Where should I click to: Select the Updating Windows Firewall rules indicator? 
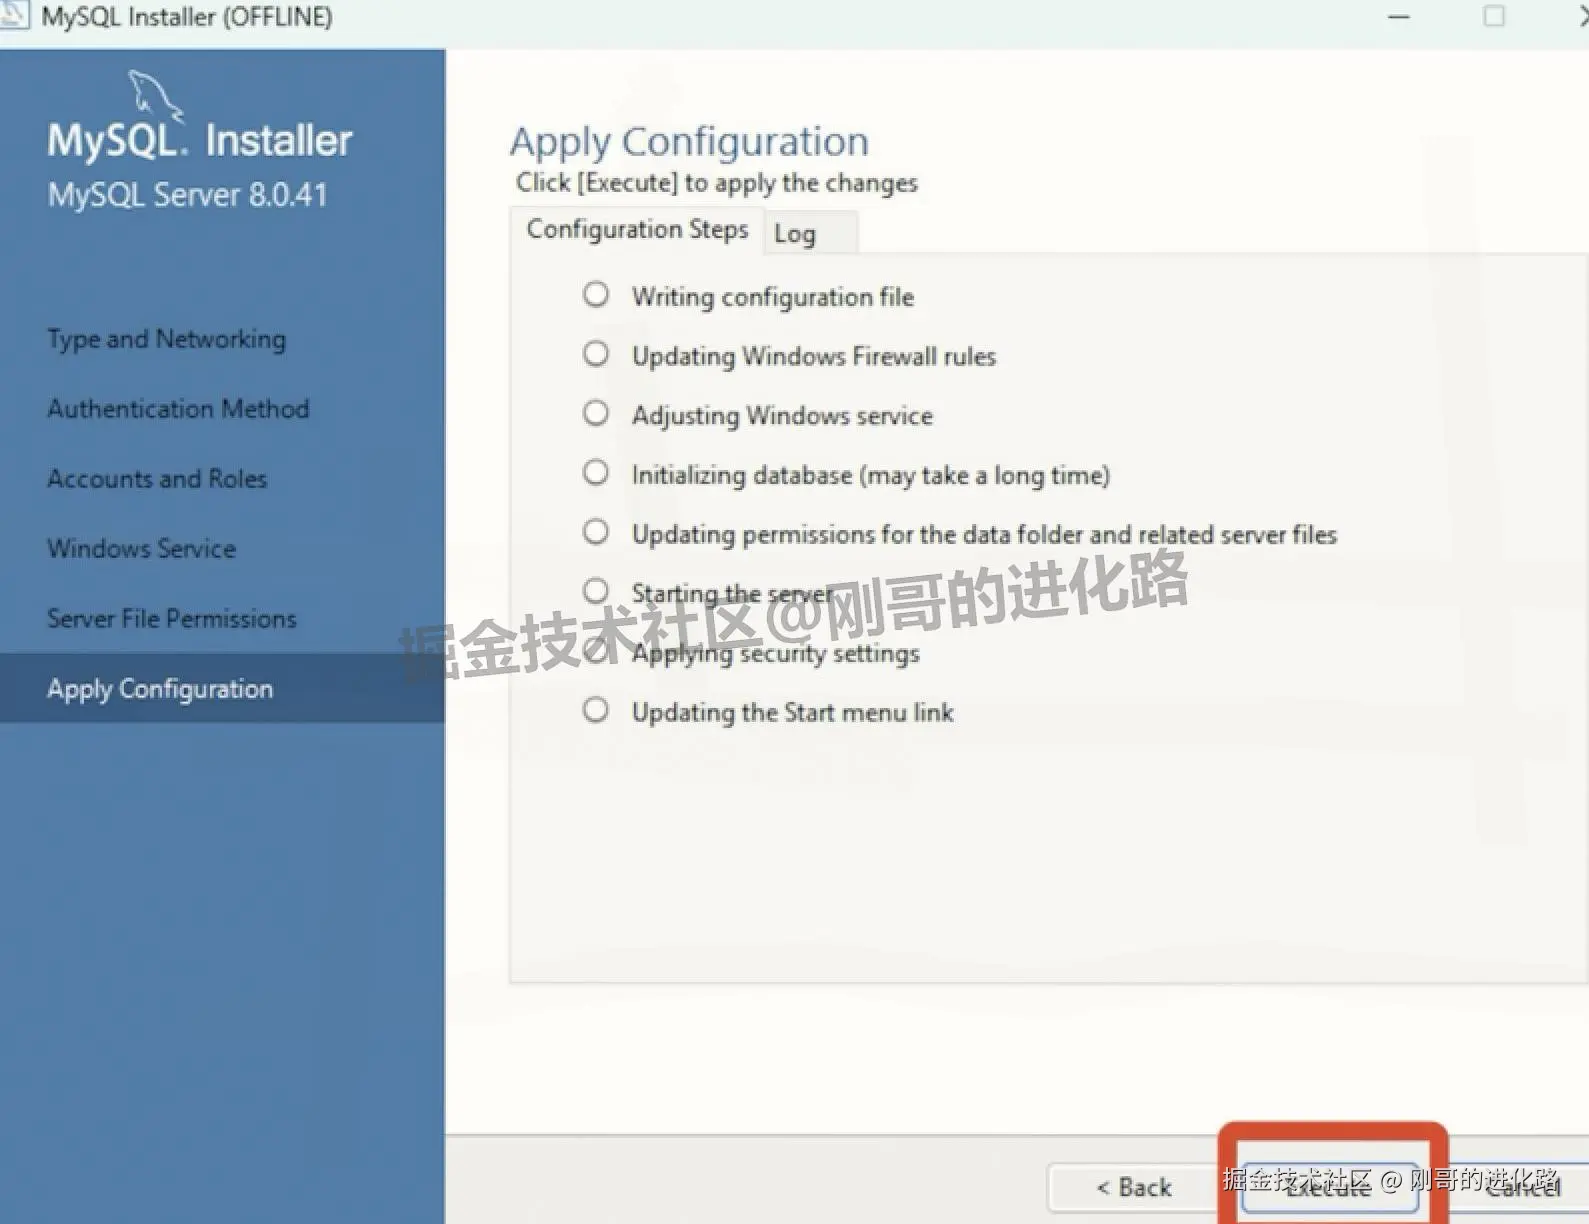[596, 354]
